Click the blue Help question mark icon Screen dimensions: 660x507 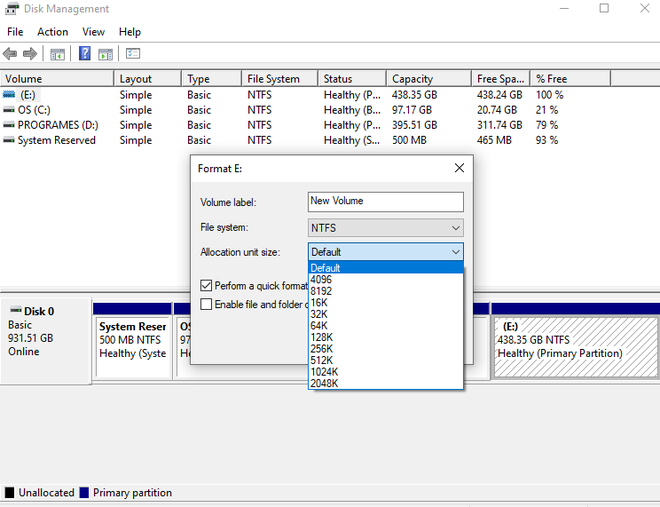(x=85, y=53)
